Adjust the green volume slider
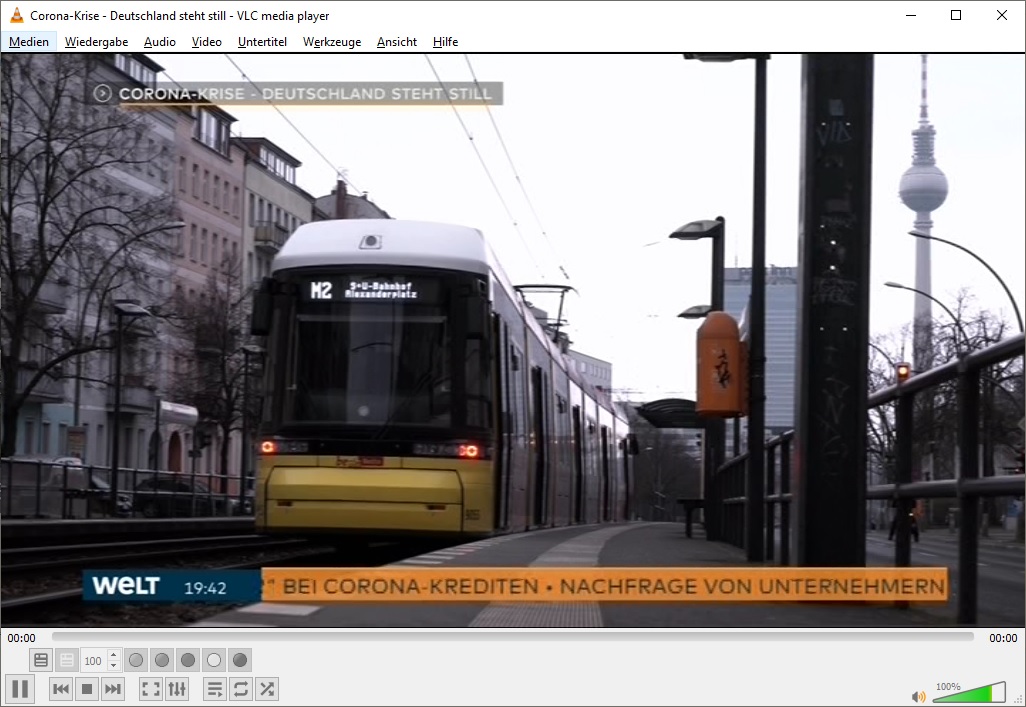This screenshot has height=707, width=1026. (x=970, y=693)
